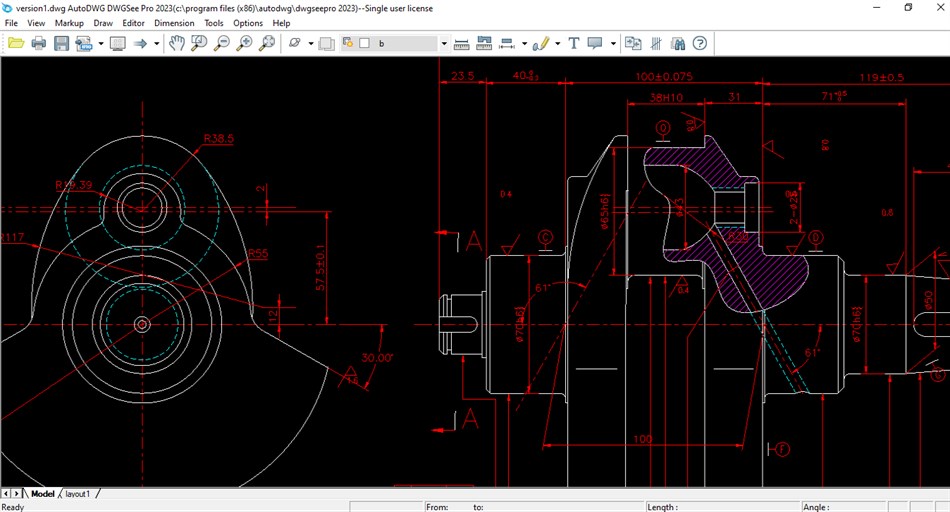This screenshot has height=512, width=950.
Task: Select the measure length ruler tool
Action: pos(462,43)
